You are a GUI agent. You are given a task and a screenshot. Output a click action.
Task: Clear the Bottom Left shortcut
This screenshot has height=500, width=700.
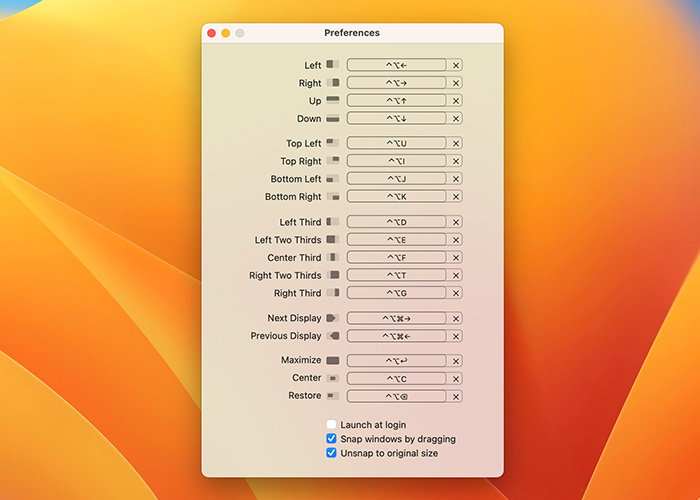455,179
